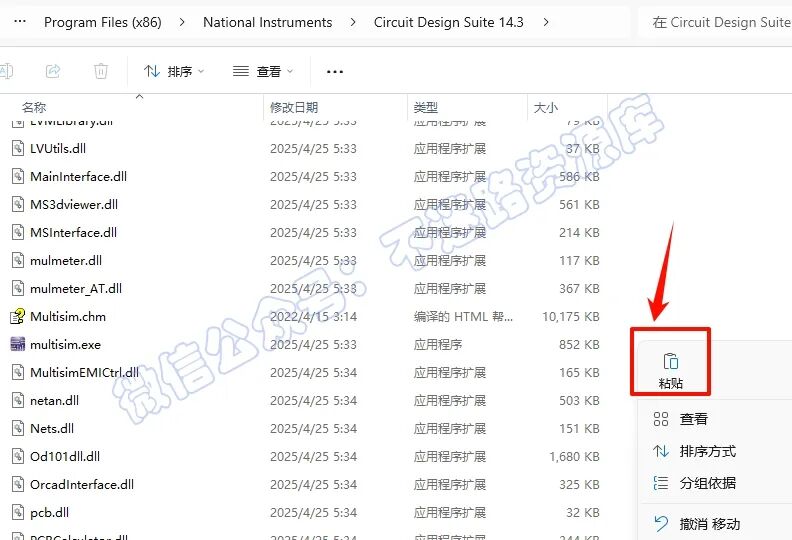
Task: Select the file mulmeter.dll
Action: click(66, 261)
